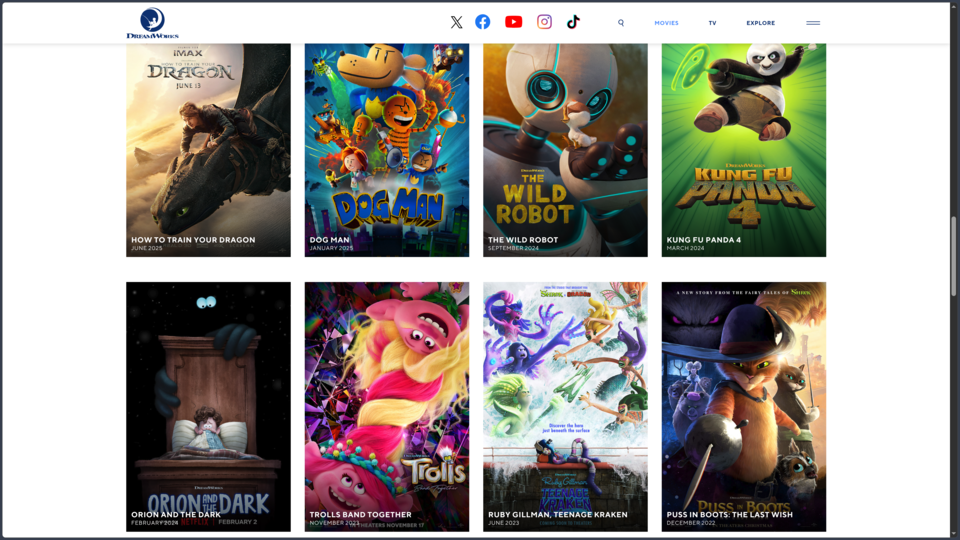960x540 pixels.
Task: Select the Explore nav item
Action: tap(760, 23)
